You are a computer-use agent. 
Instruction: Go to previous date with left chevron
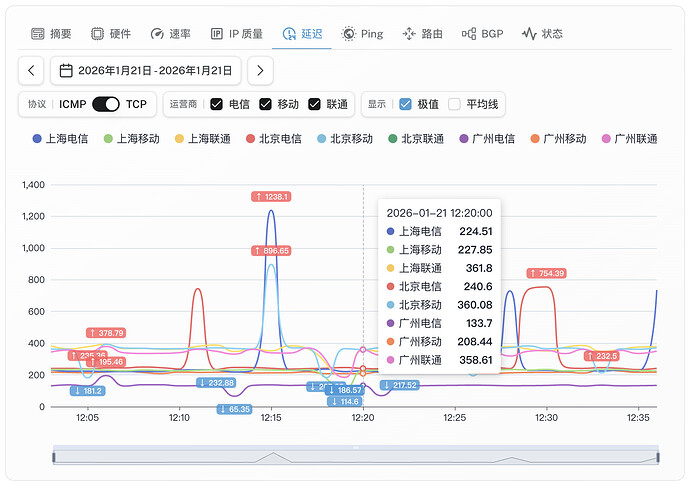31,70
